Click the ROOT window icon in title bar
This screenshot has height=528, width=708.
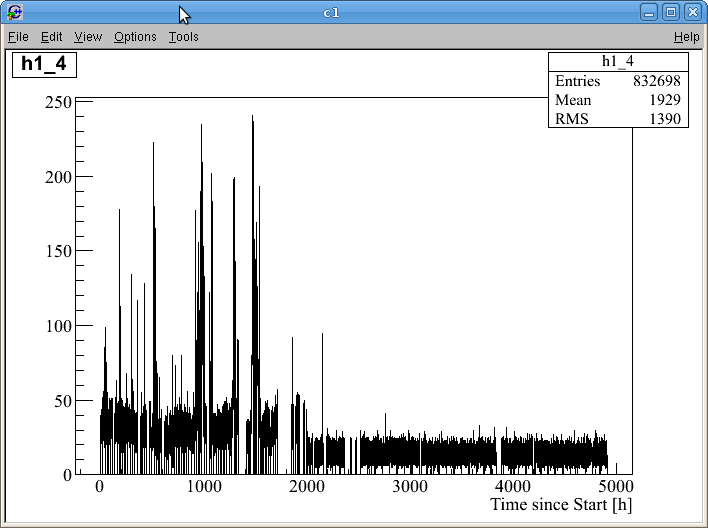[15, 12]
